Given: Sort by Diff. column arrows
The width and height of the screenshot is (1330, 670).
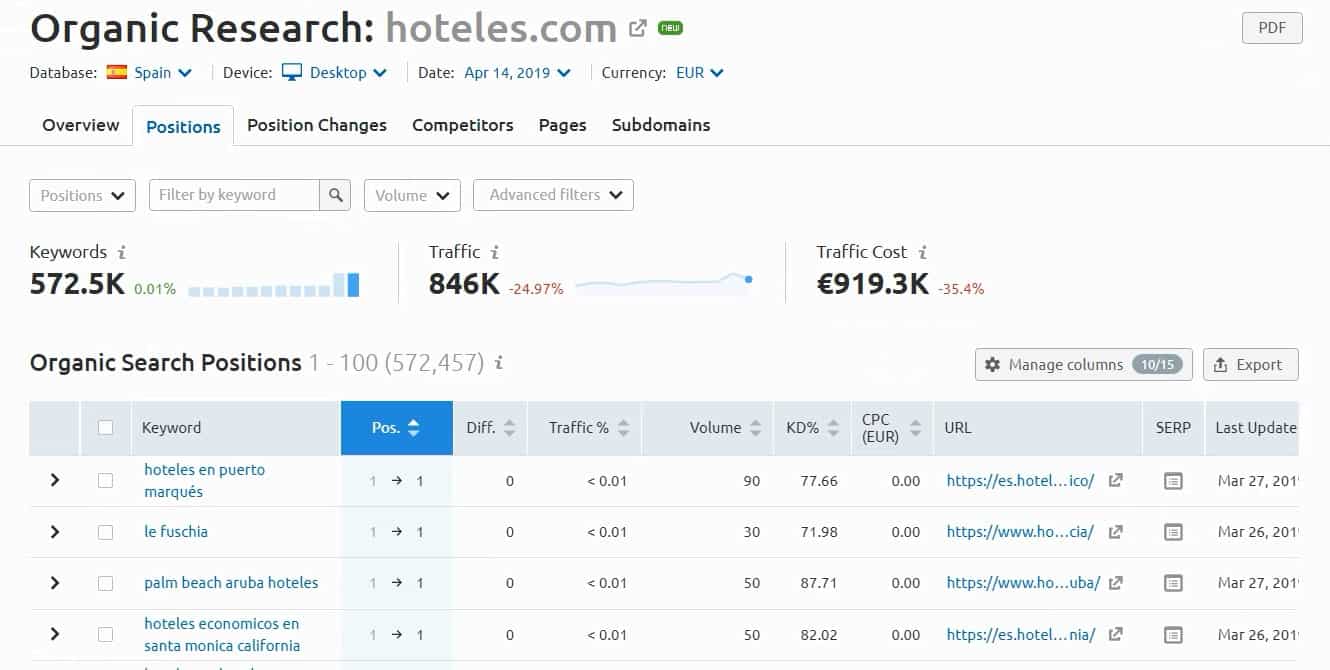Looking at the screenshot, I should click(509, 428).
